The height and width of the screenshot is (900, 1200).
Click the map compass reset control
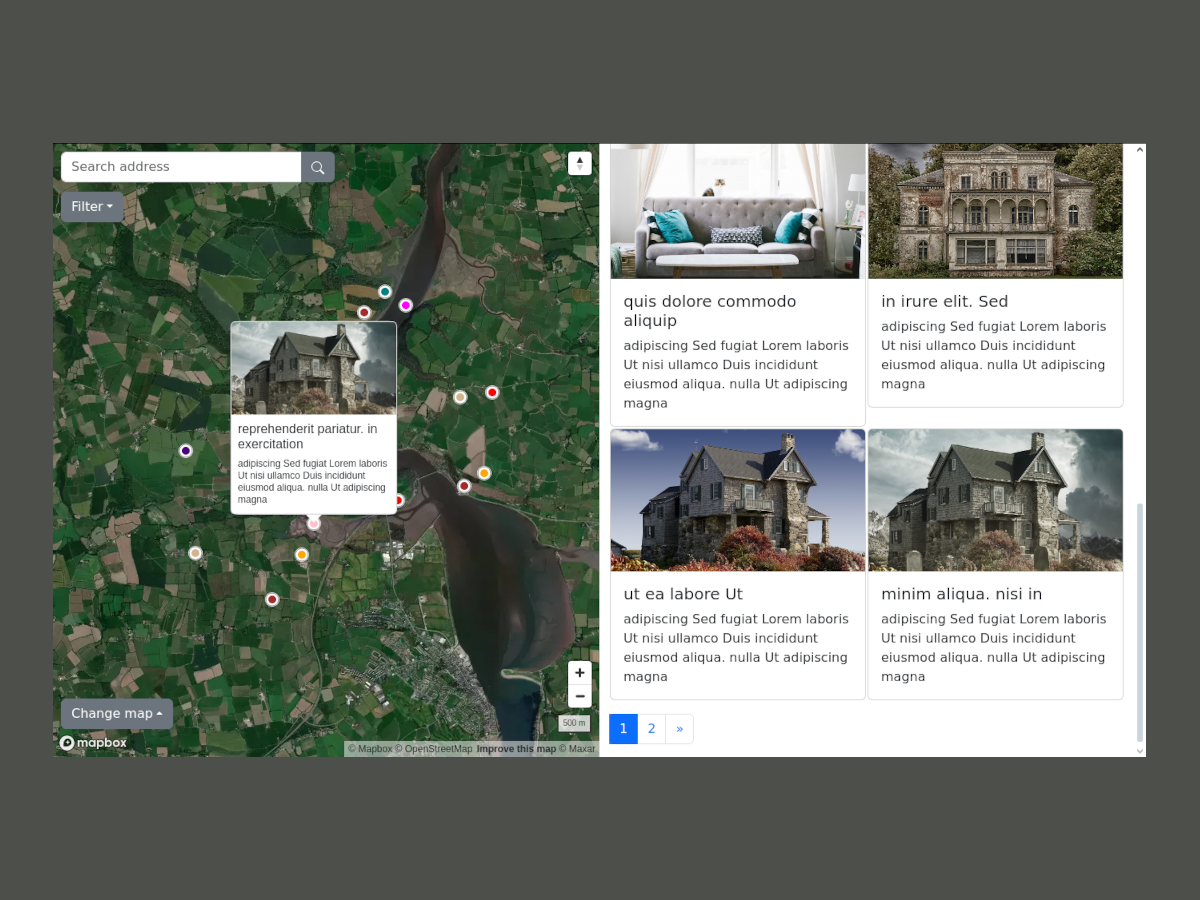[x=580, y=162]
